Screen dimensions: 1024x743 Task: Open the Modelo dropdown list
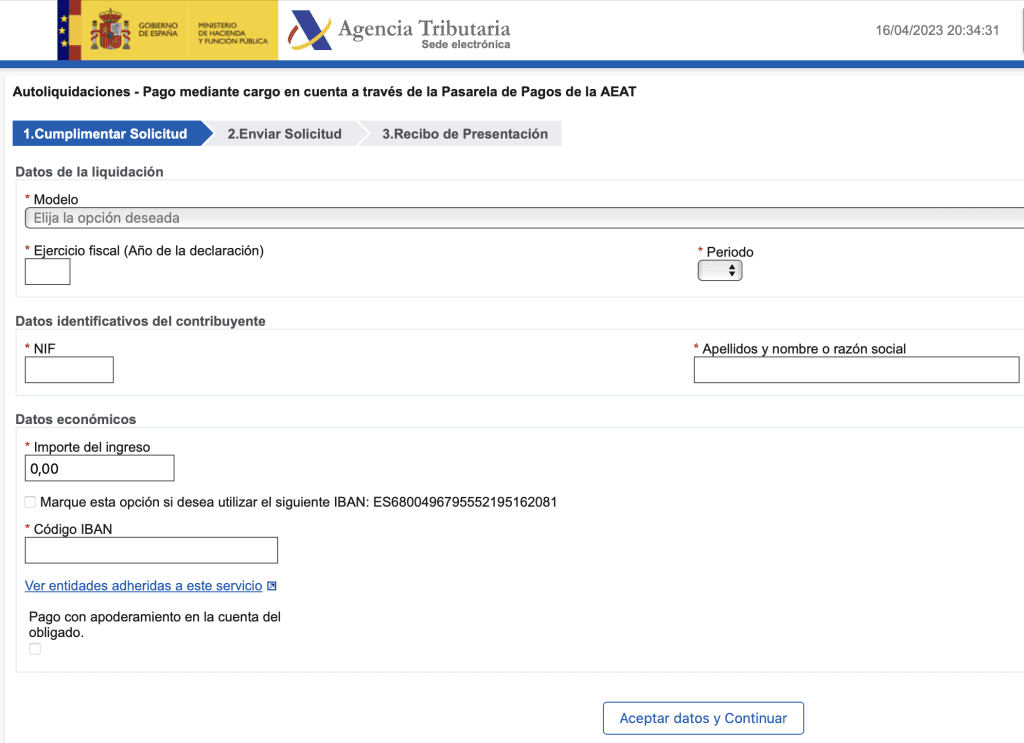pos(524,218)
